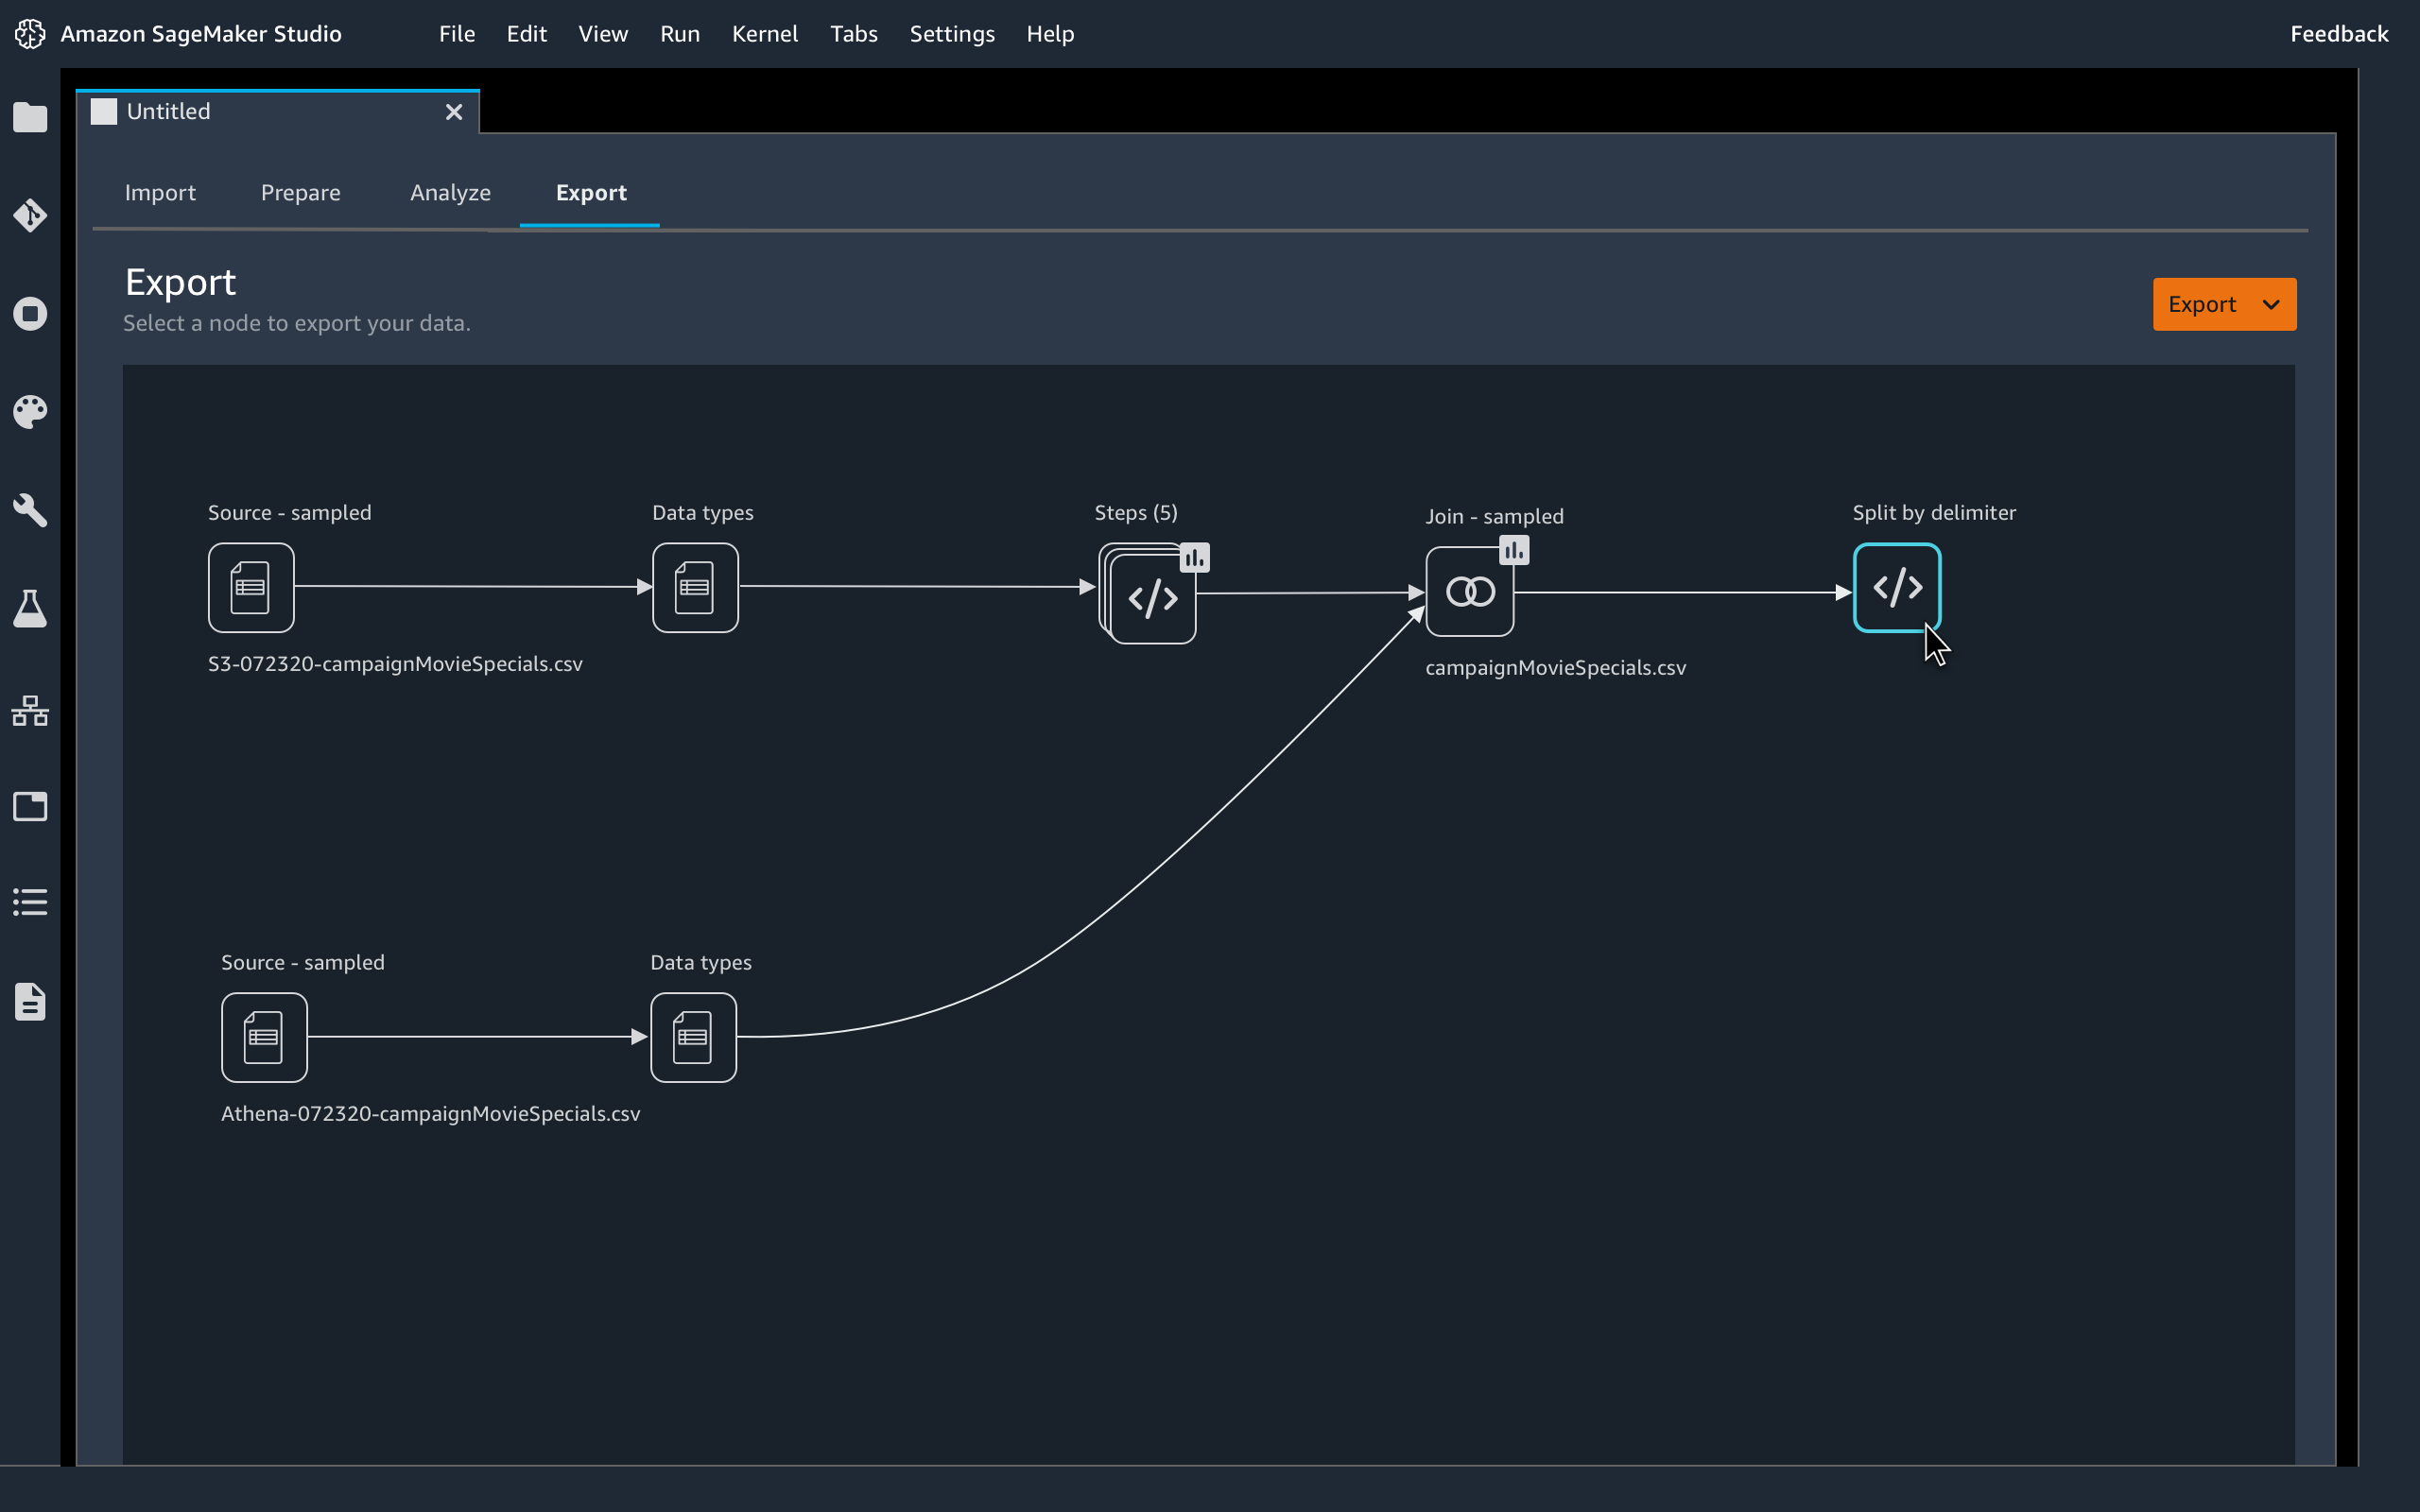Open running terminals and kernels icon
2420x1512 pixels.
pos(30,314)
